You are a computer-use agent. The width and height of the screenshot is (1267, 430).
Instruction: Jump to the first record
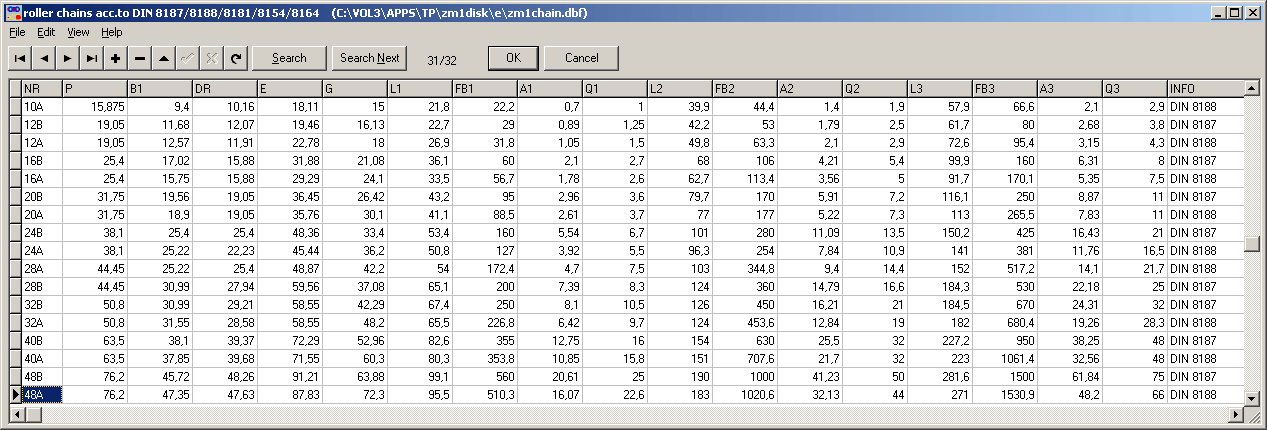tap(20, 58)
